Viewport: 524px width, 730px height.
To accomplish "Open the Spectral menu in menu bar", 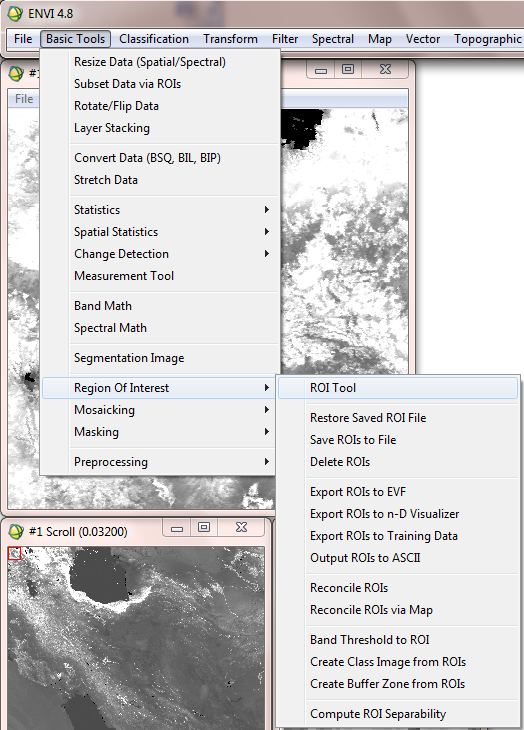I will click(333, 39).
